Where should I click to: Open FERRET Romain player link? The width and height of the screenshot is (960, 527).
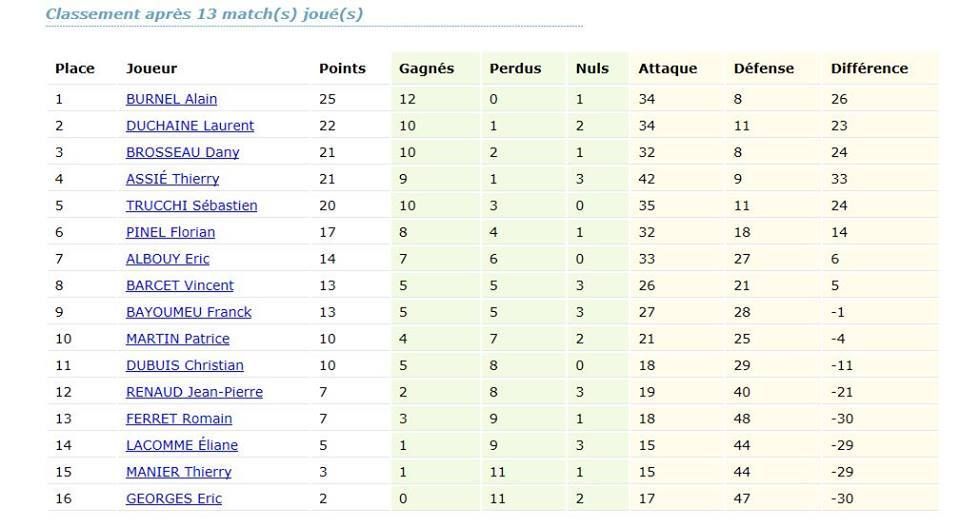pos(179,419)
